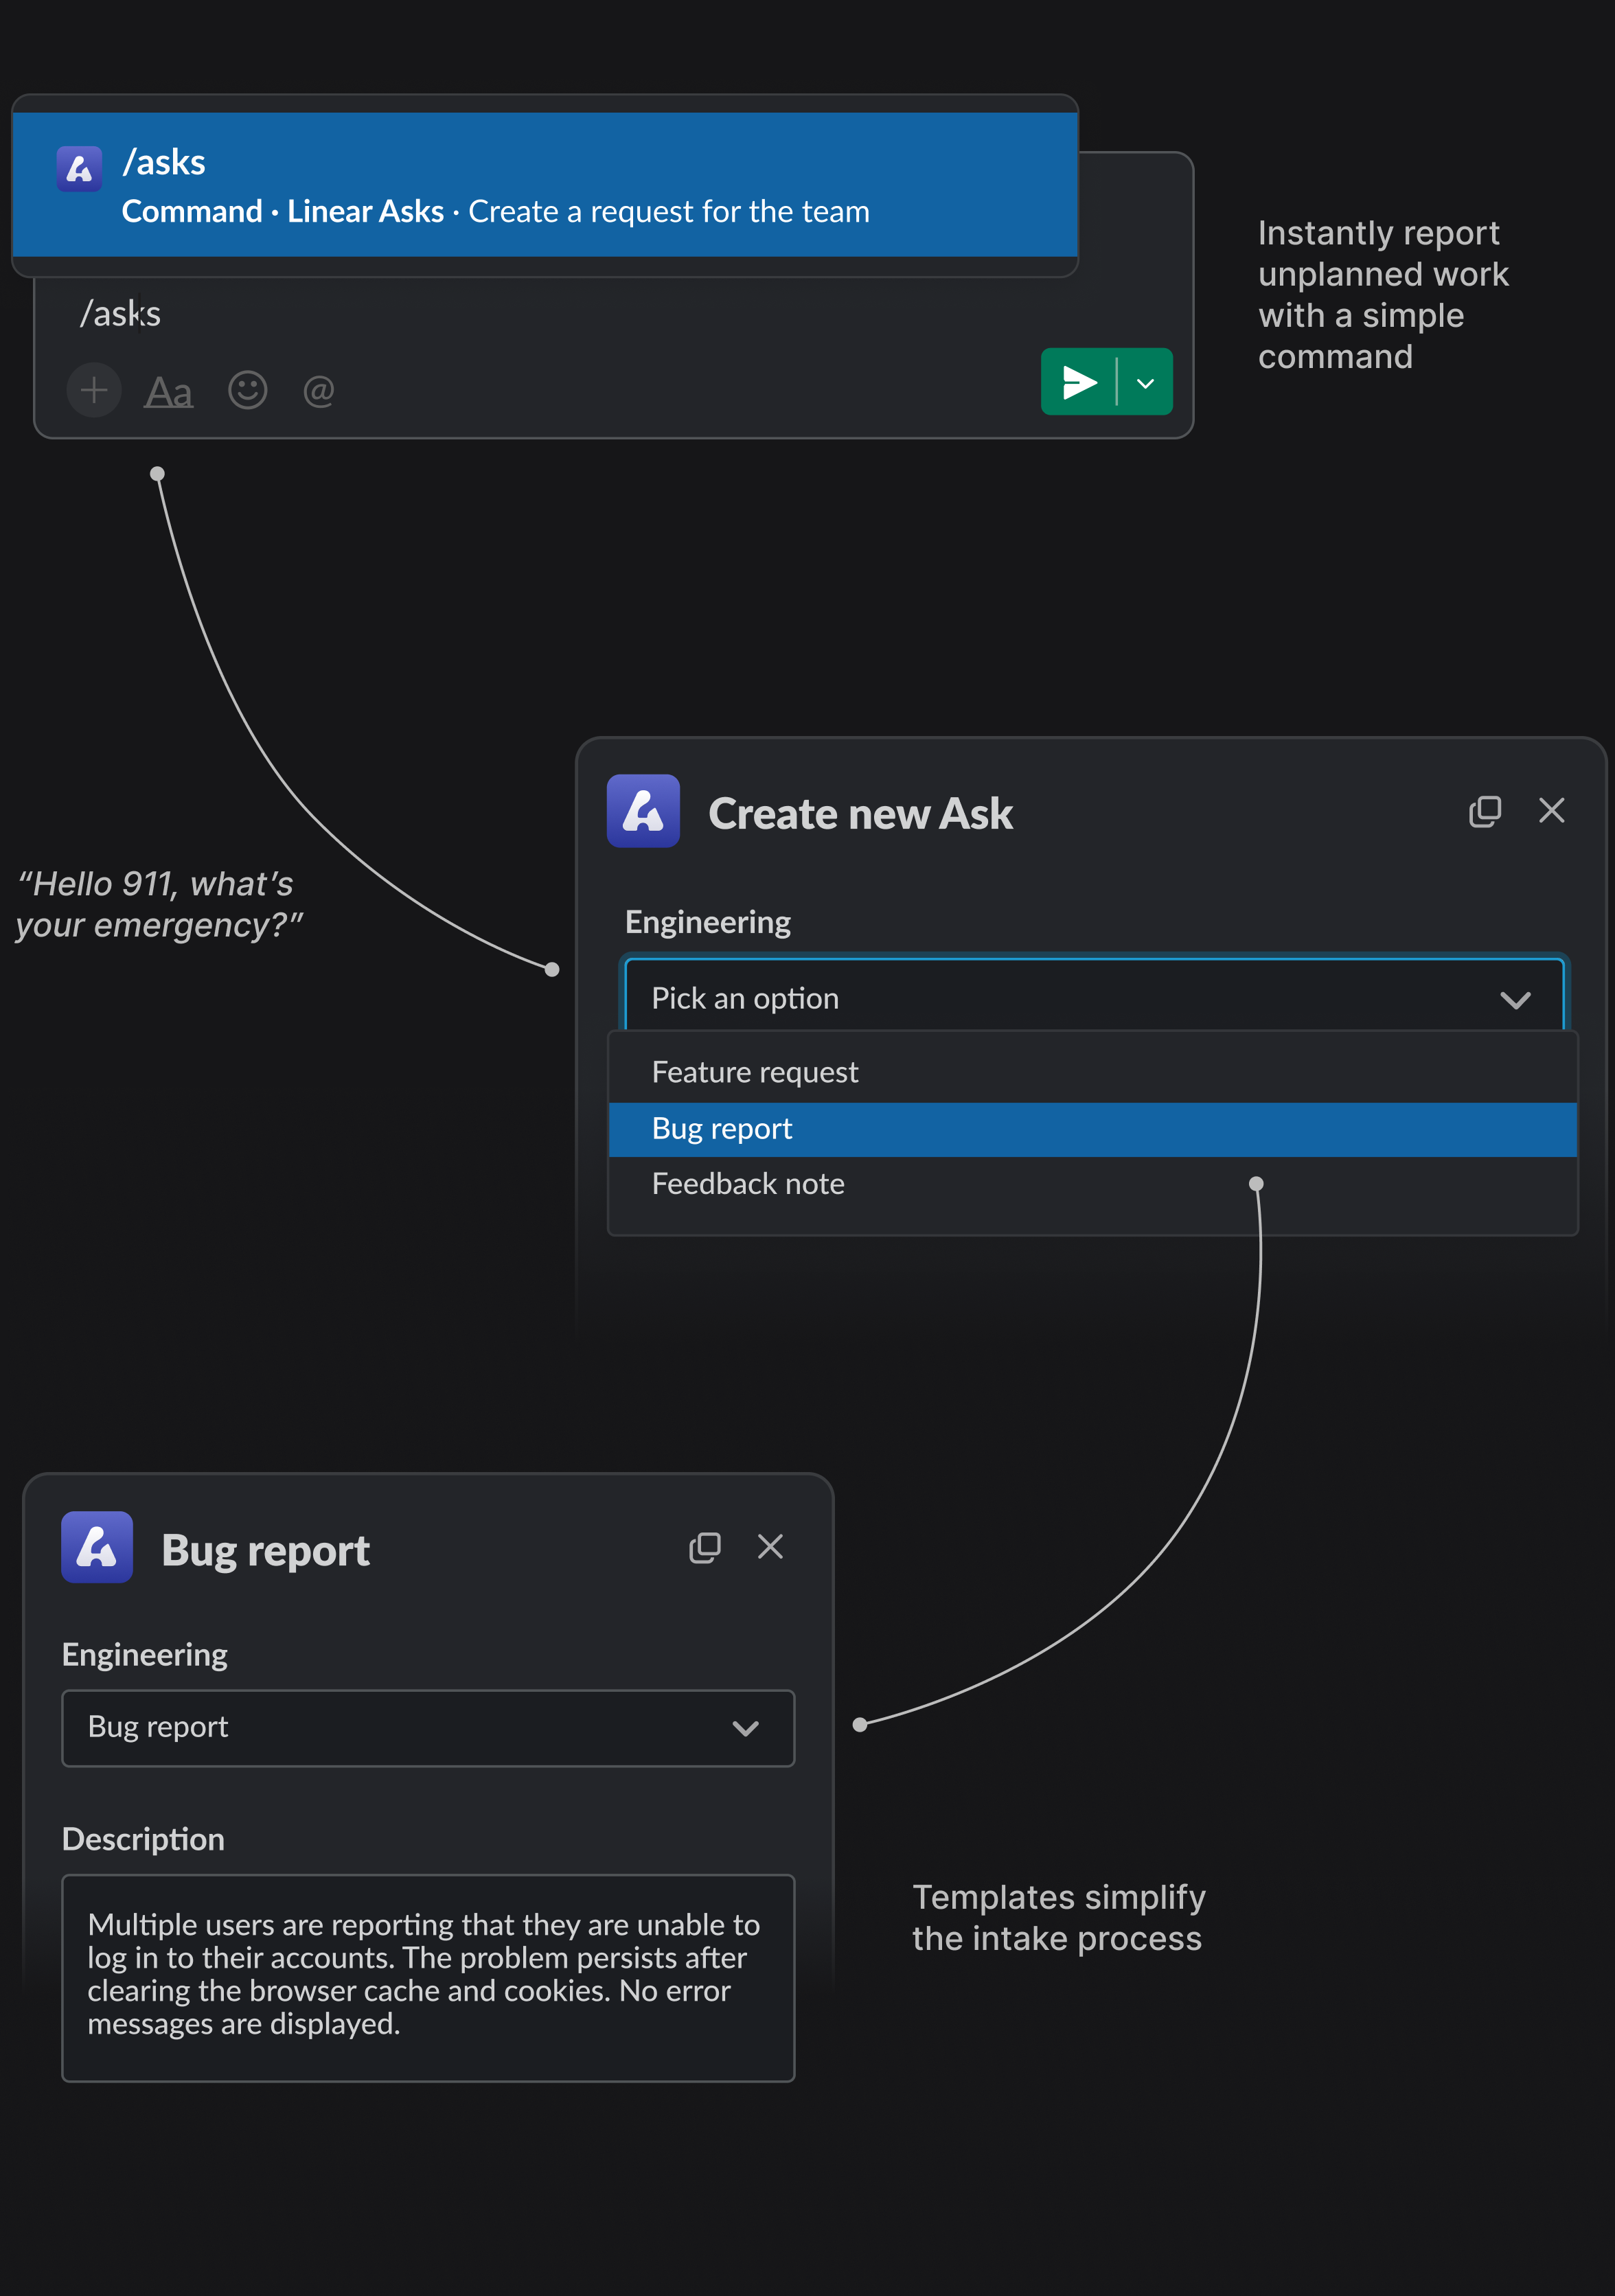Viewport: 1615px width, 2296px height.
Task: Click Linear Asks logo in Create new Ask
Action: [x=643, y=811]
